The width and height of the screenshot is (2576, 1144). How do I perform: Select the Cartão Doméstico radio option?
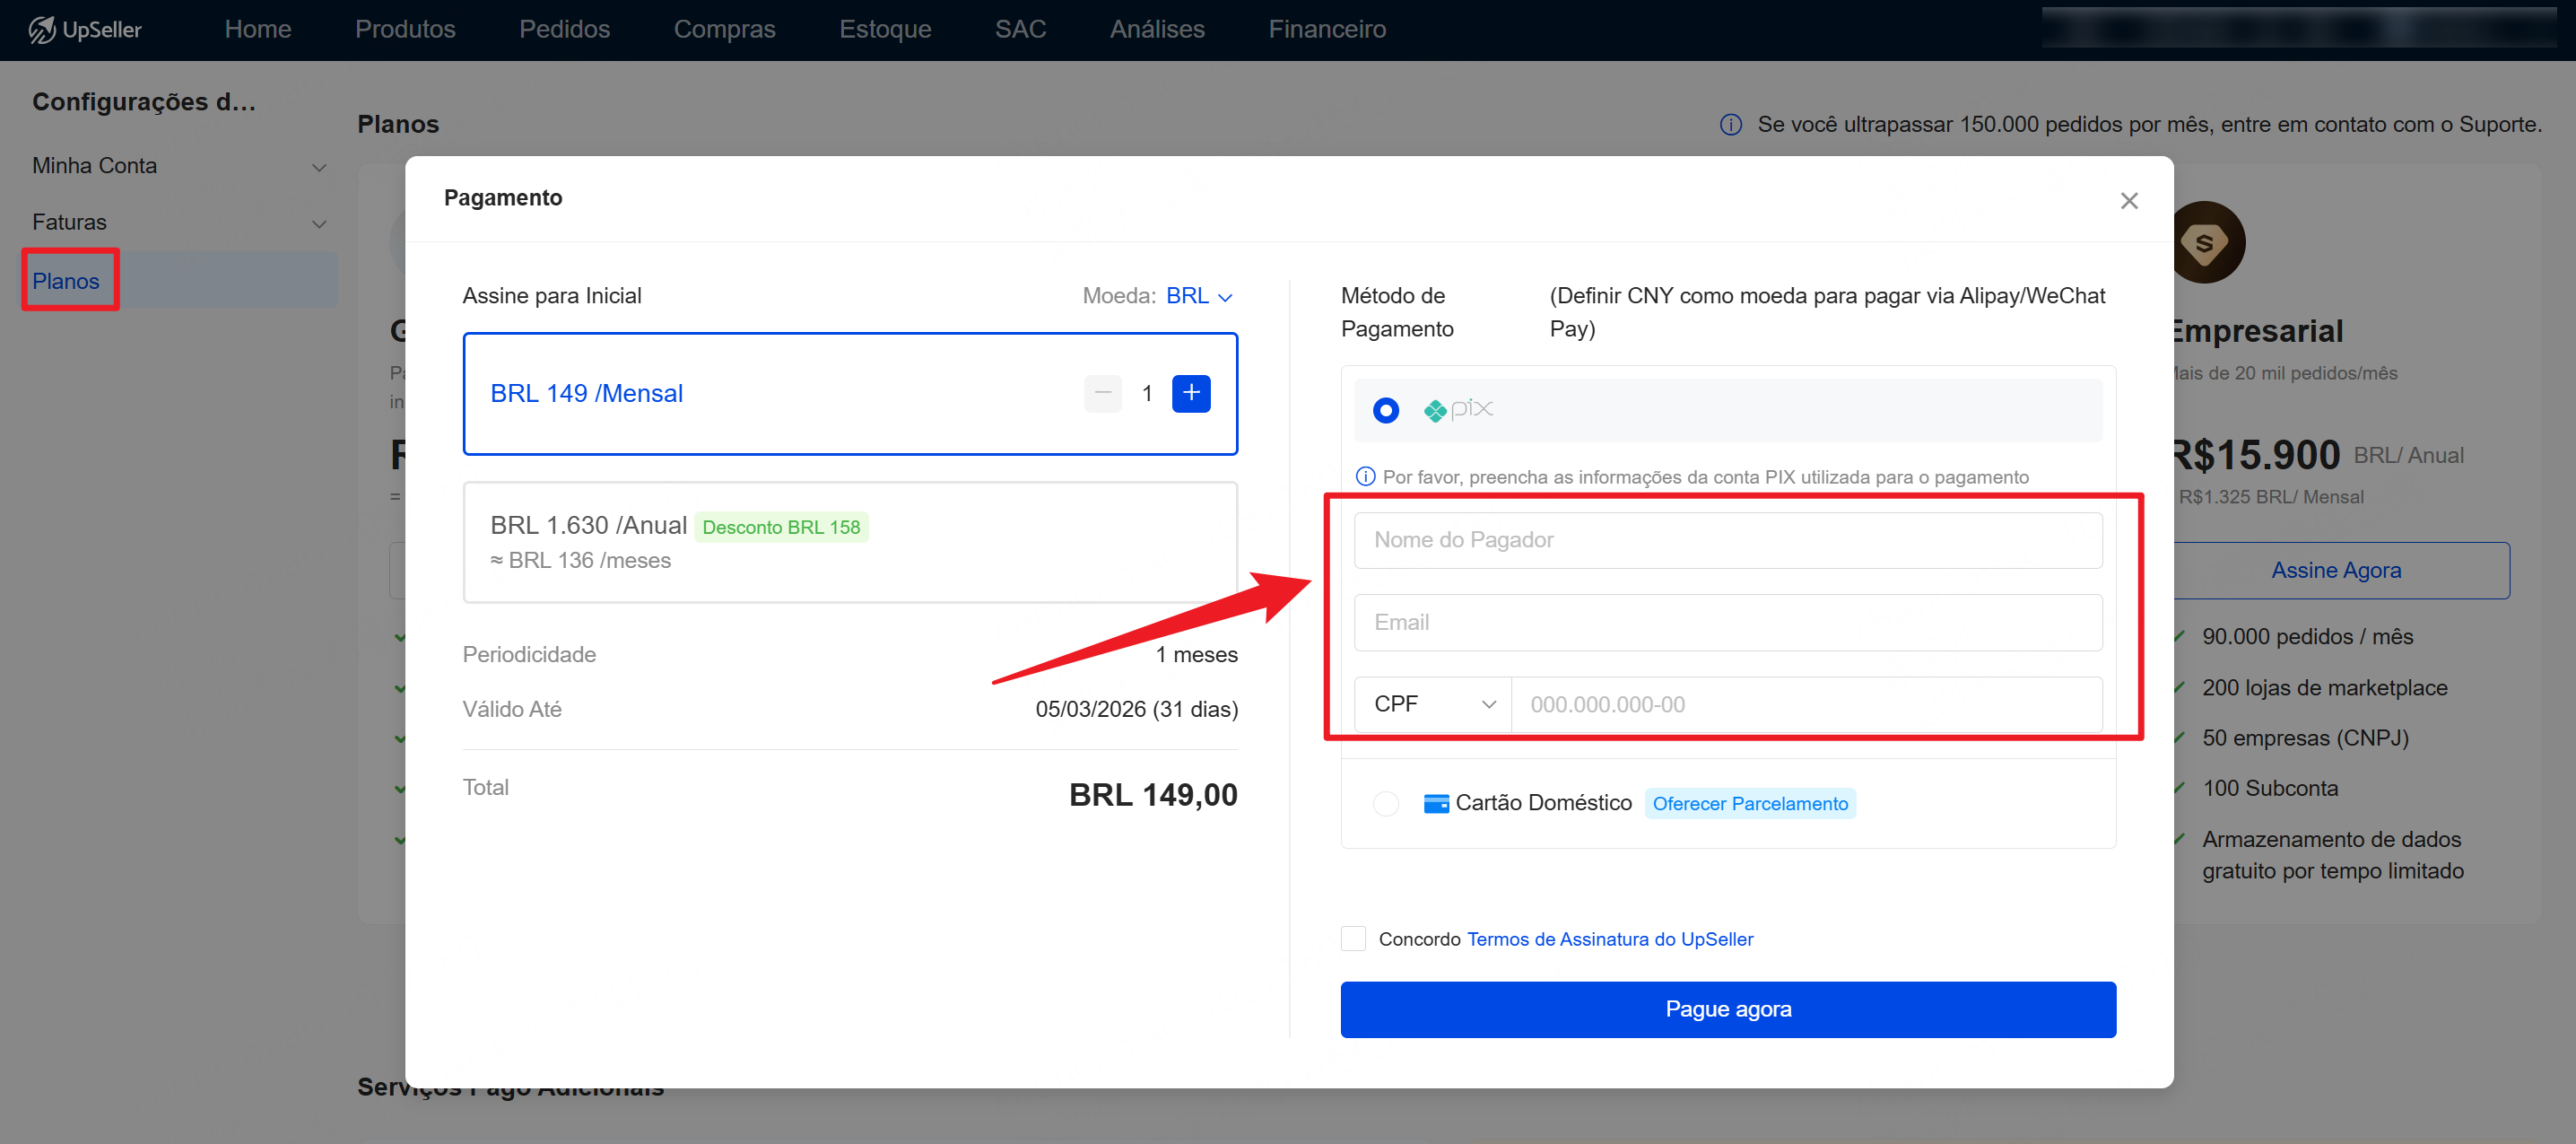point(1385,803)
